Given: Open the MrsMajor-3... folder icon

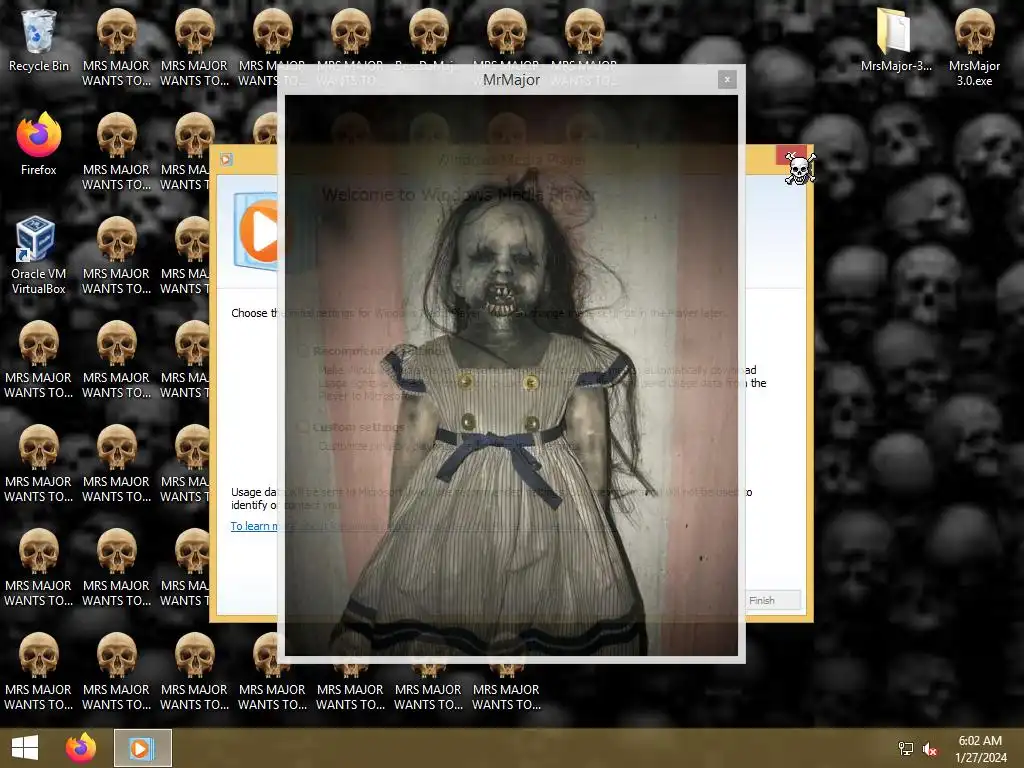Looking at the screenshot, I should 895,40.
